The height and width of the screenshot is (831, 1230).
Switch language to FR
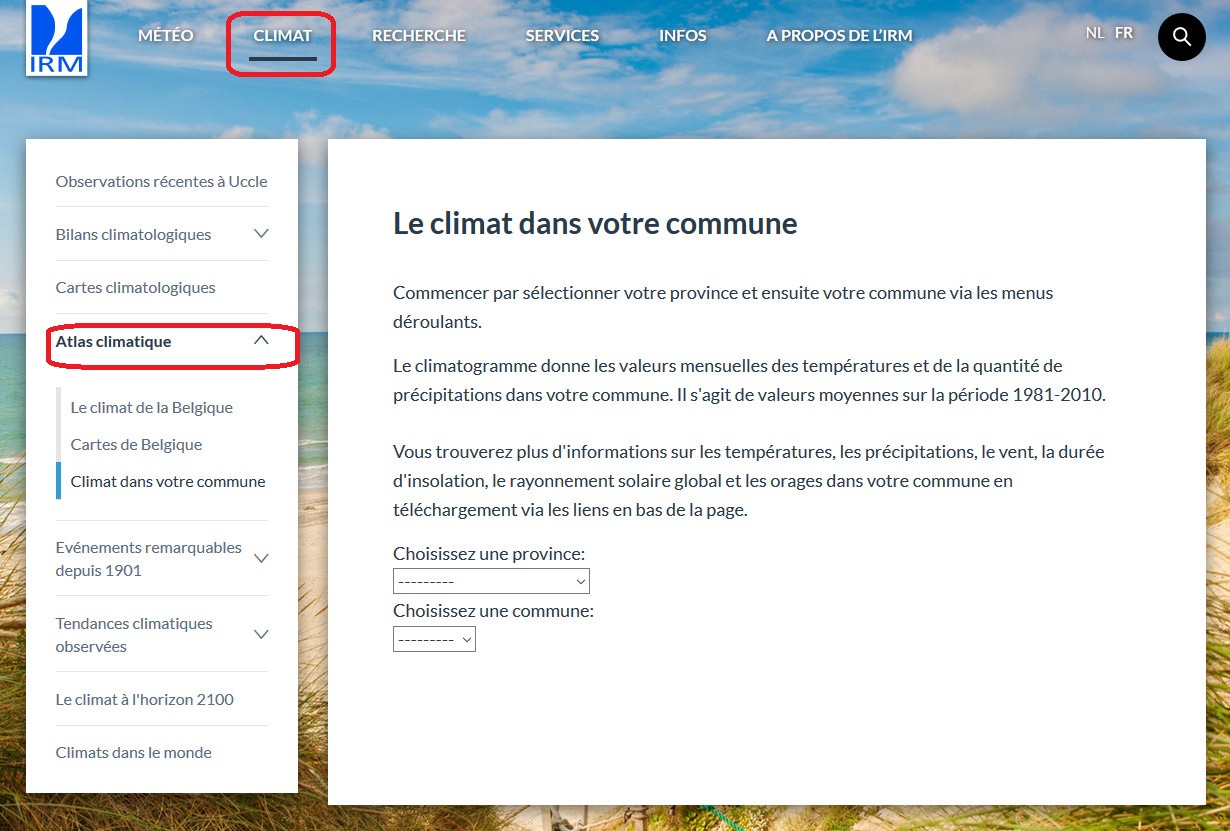(1124, 33)
